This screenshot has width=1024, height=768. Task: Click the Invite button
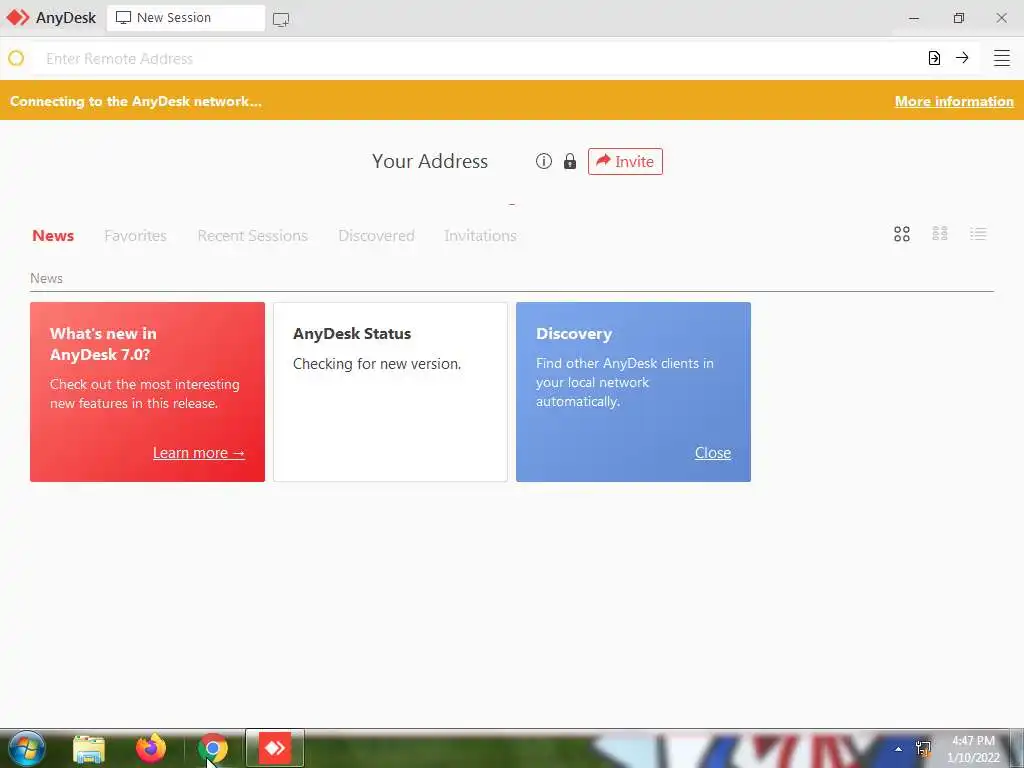625,161
